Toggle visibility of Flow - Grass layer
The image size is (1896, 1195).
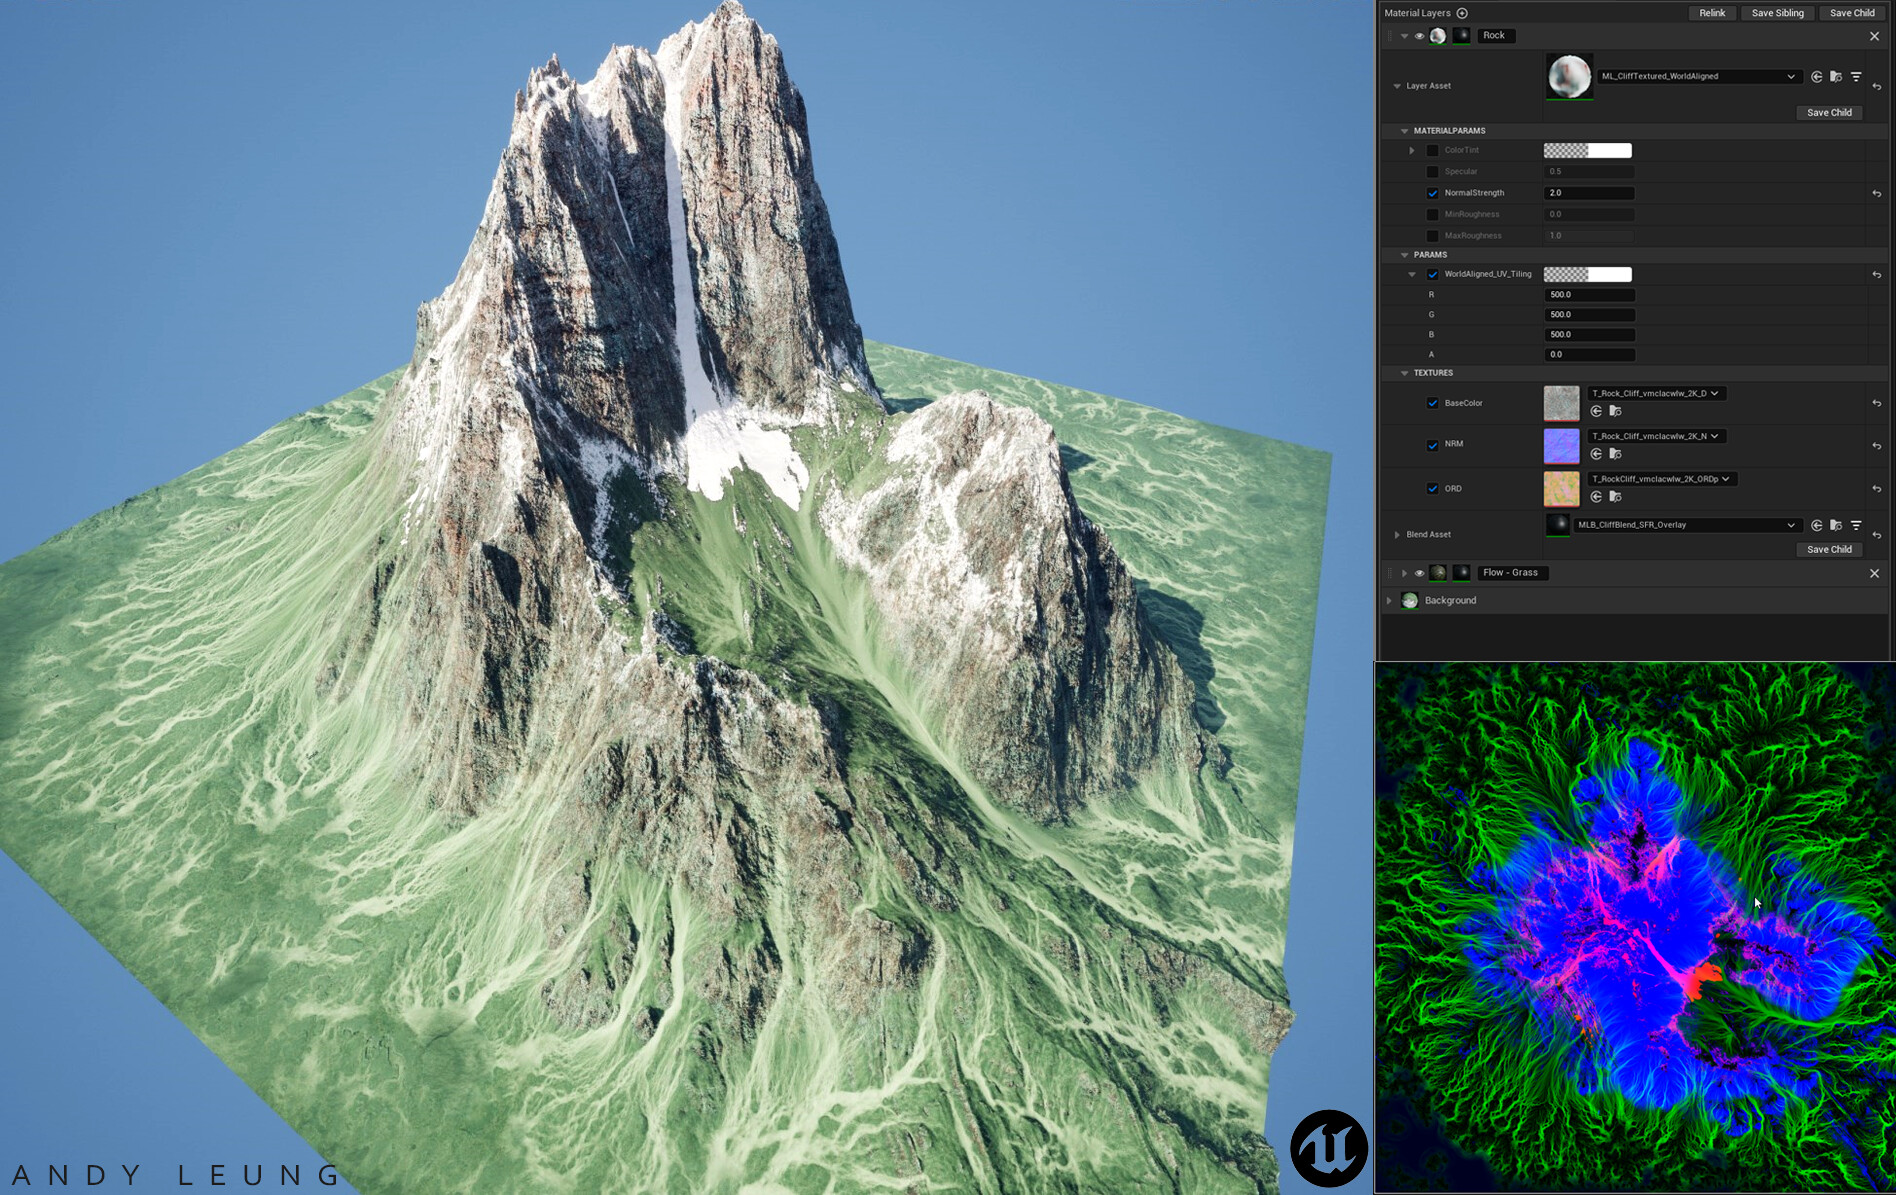[x=1418, y=573]
